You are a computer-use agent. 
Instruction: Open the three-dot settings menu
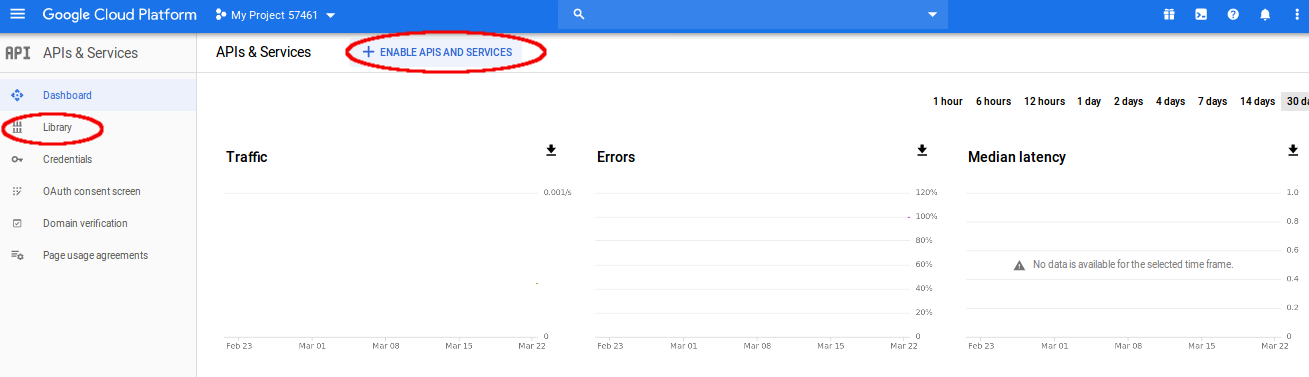tap(1297, 15)
